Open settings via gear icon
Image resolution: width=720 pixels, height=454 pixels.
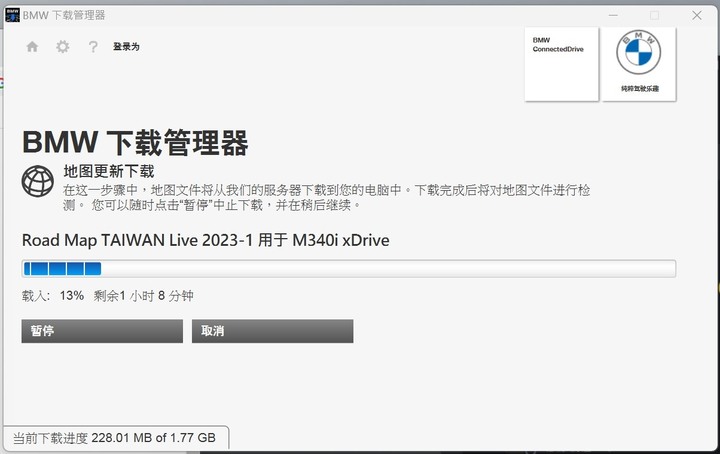click(62, 46)
